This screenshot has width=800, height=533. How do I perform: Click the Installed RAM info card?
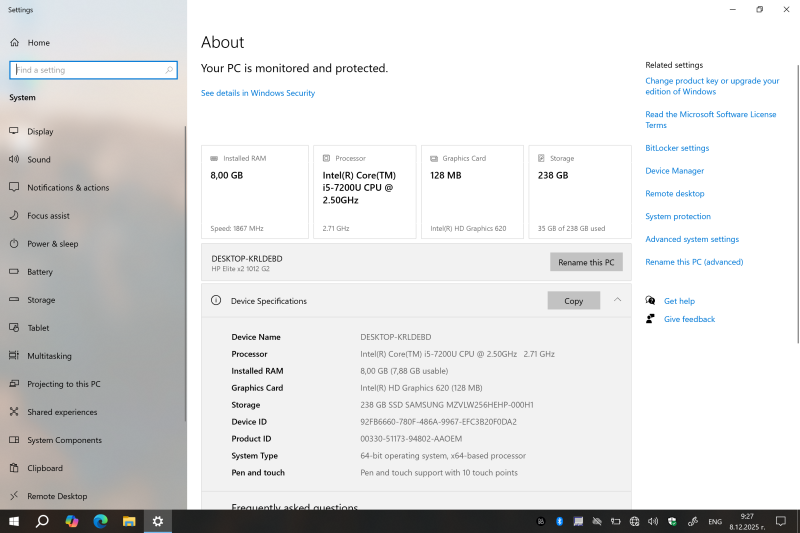[255, 192]
